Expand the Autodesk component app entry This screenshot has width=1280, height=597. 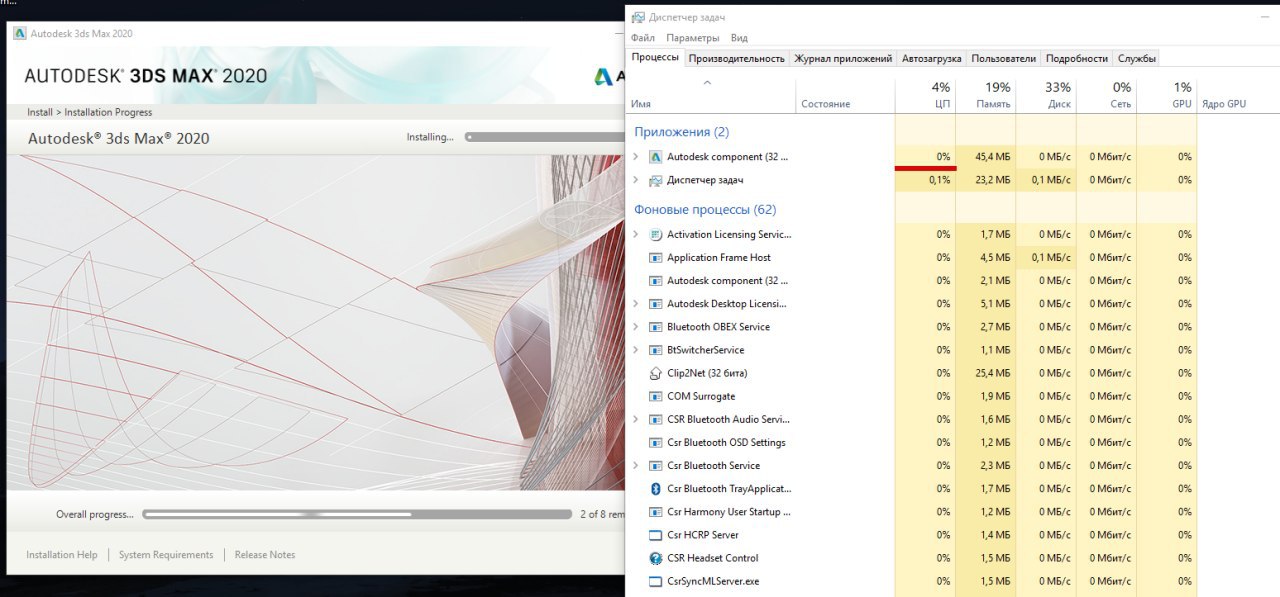(636, 157)
